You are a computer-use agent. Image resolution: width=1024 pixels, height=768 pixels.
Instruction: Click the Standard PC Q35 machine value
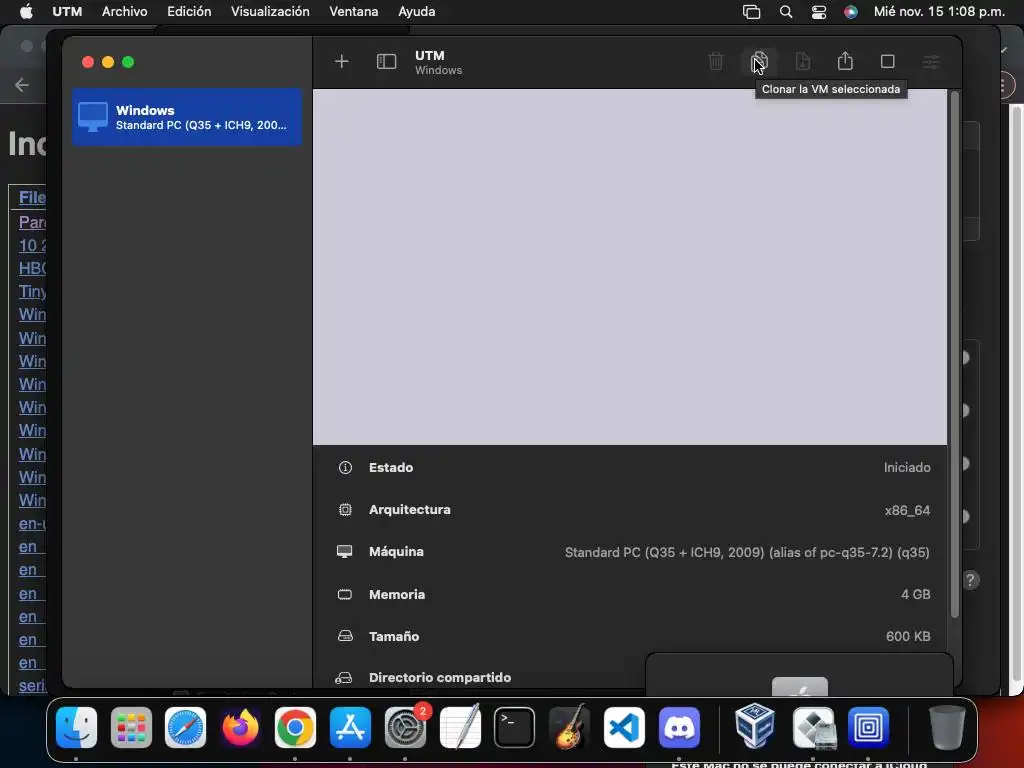[x=747, y=552]
